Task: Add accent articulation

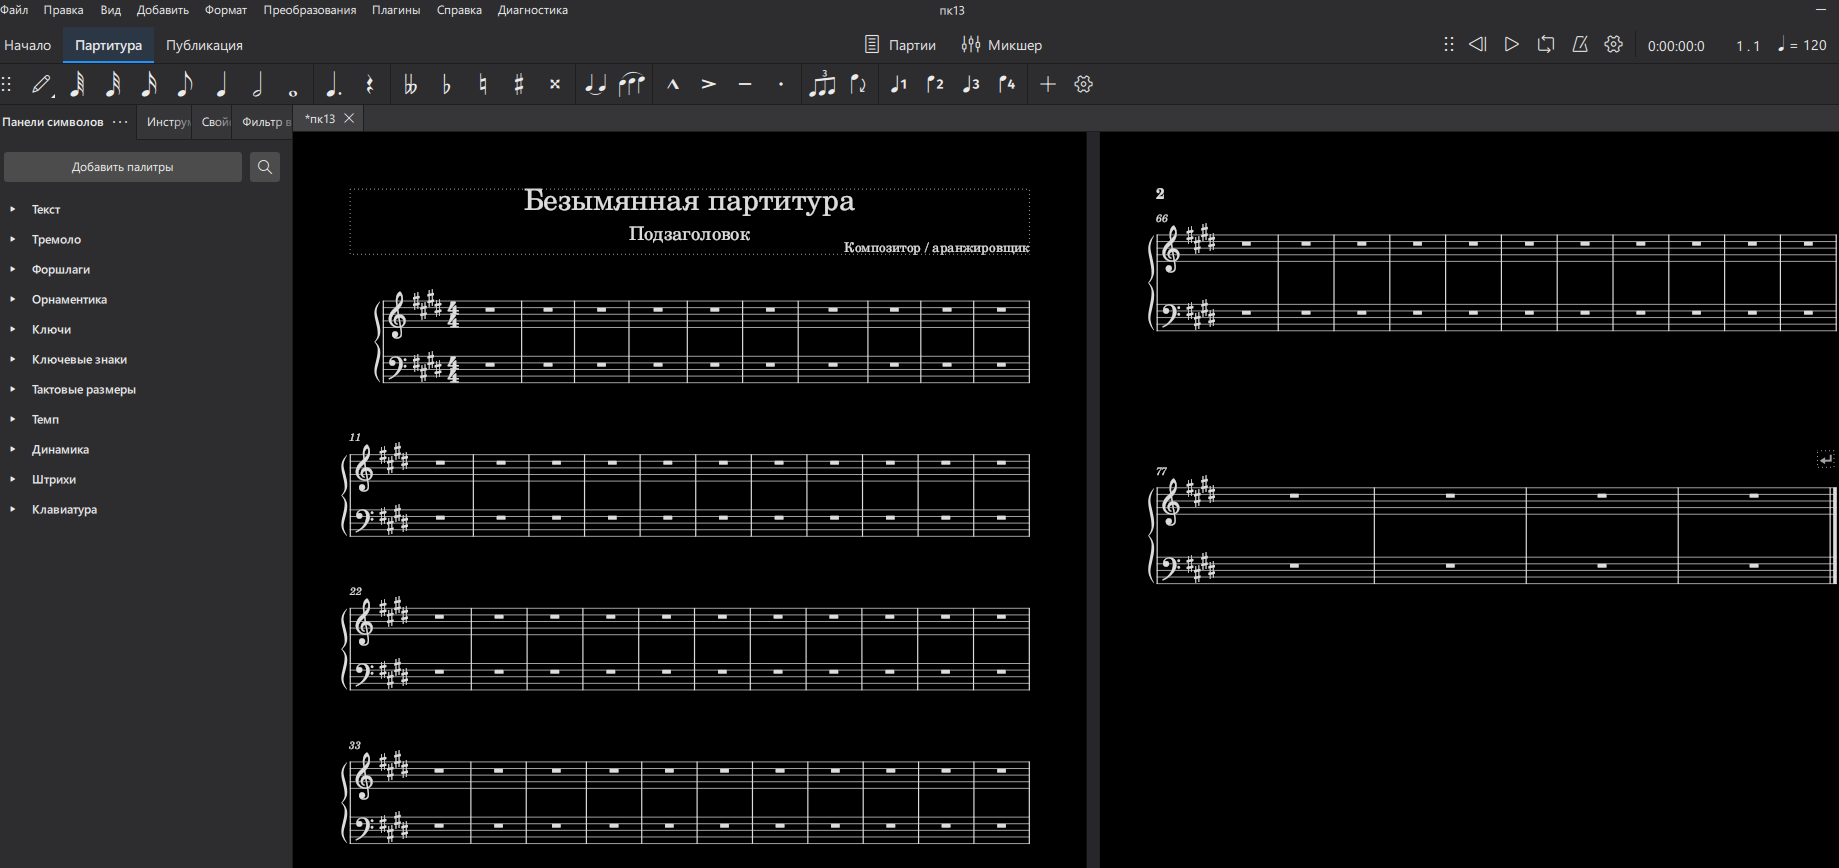Action: coord(709,85)
